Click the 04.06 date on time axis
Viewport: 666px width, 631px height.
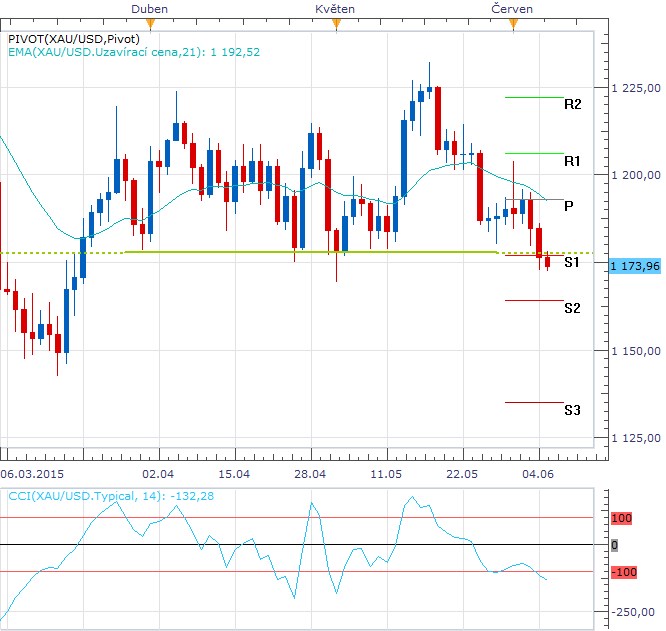point(538,474)
